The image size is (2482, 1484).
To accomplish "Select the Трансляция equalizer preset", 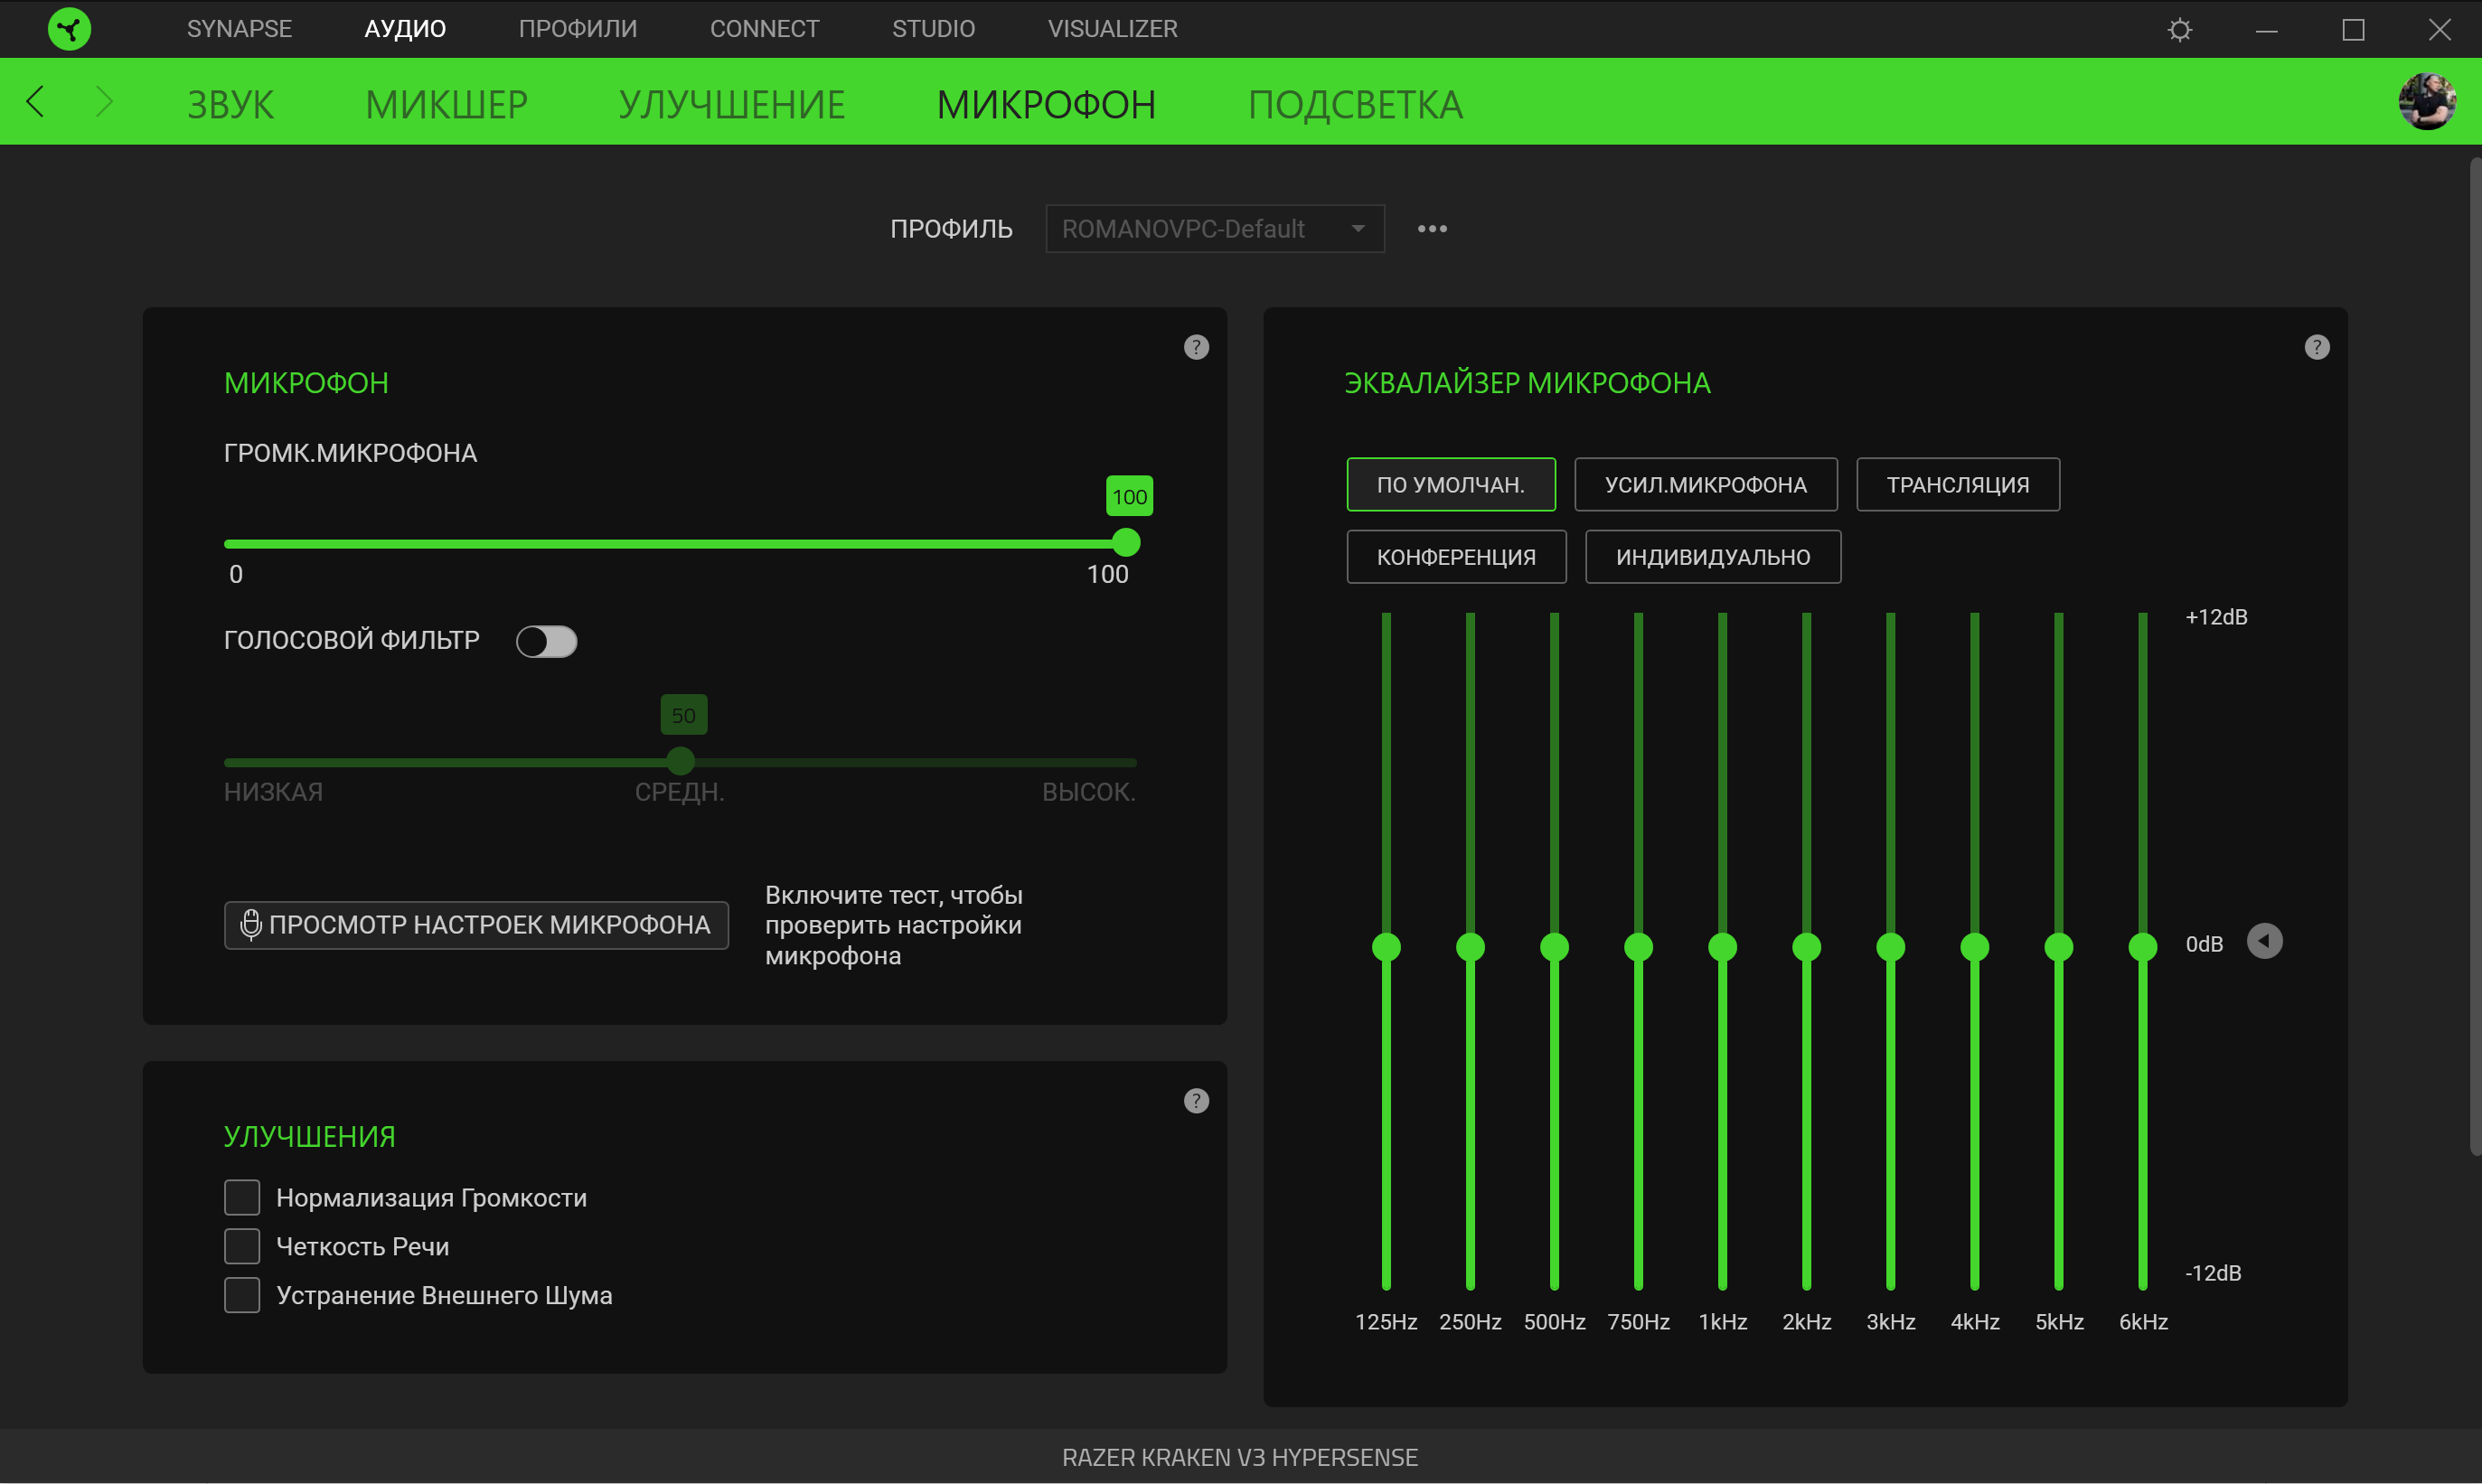I will (x=1957, y=485).
